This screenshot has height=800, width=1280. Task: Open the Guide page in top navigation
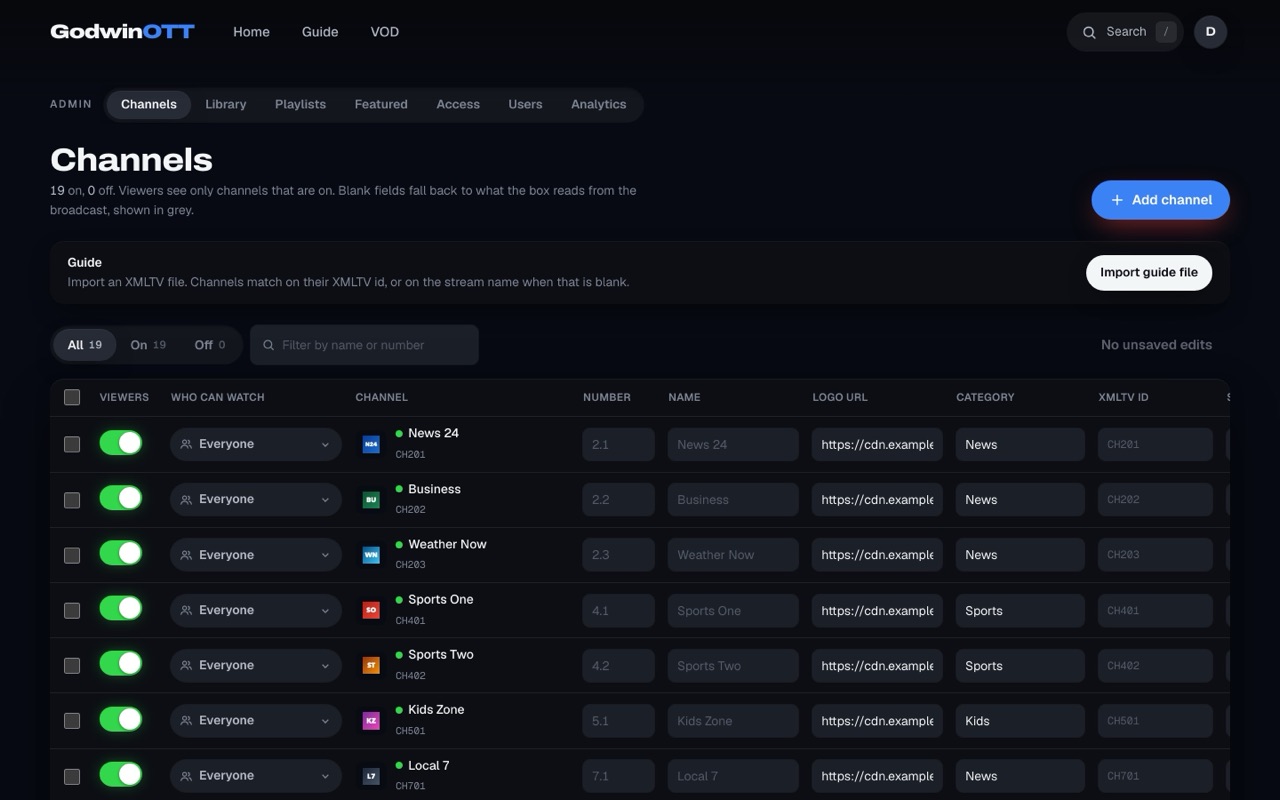click(320, 32)
